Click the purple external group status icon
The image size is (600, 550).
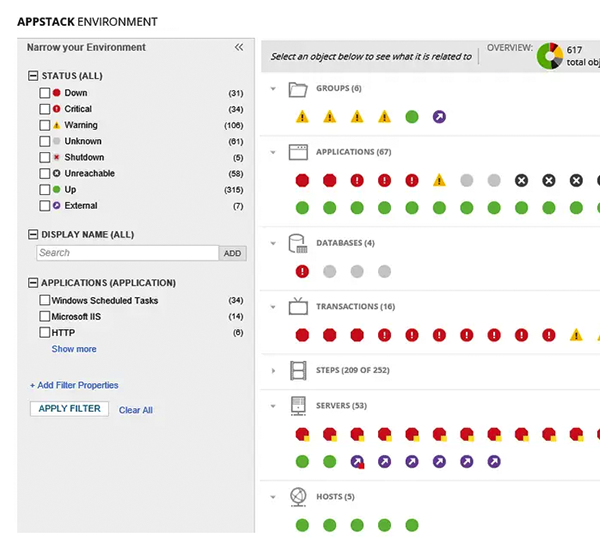coord(439,117)
